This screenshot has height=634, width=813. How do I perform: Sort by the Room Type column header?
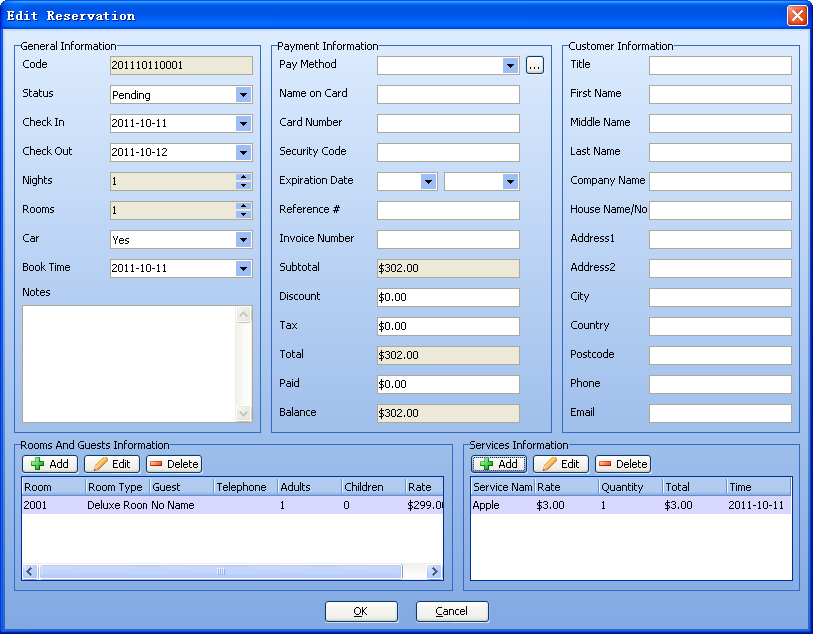pyautogui.click(x=117, y=487)
